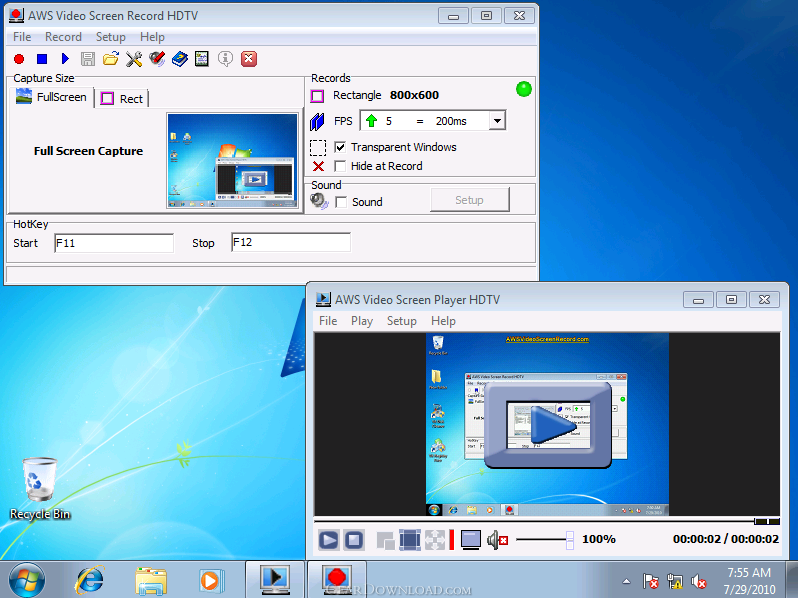The image size is (798, 598).
Task: Click the picture frame toolbar icon
Action: point(202,59)
